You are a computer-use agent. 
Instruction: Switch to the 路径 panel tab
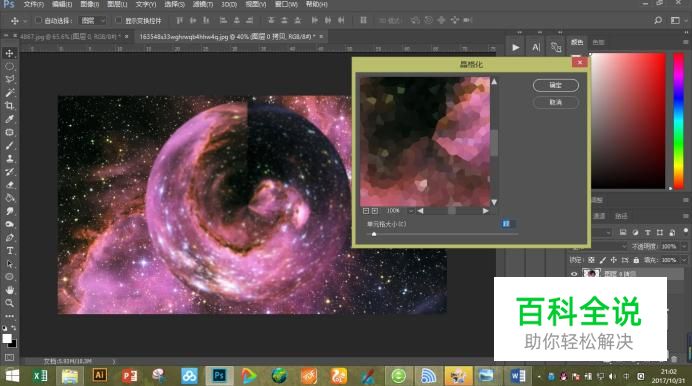coord(621,216)
